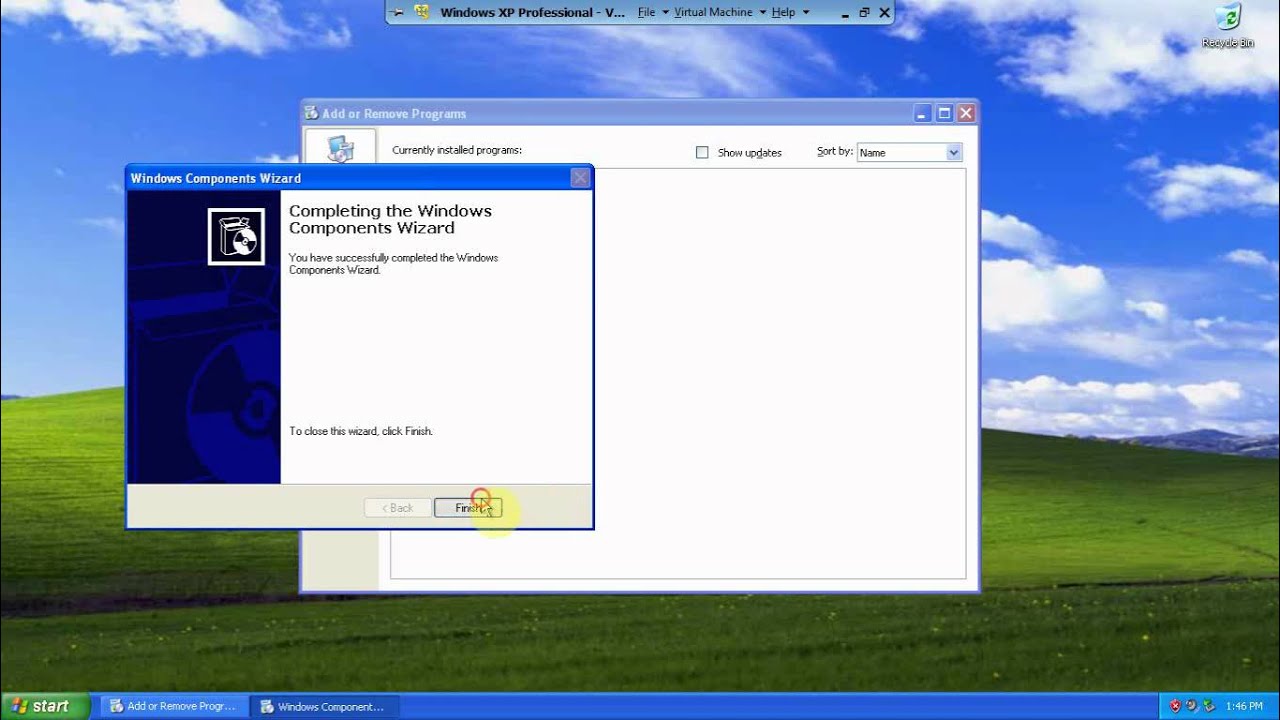Expand the Help menu dropdown arrow

click(x=806, y=13)
